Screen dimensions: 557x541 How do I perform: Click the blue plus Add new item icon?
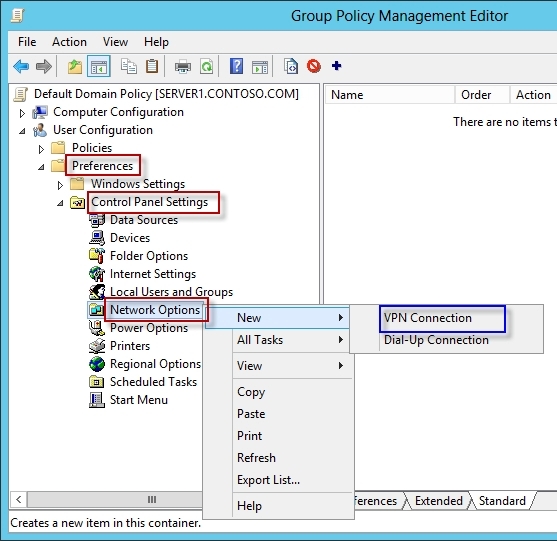click(336, 66)
